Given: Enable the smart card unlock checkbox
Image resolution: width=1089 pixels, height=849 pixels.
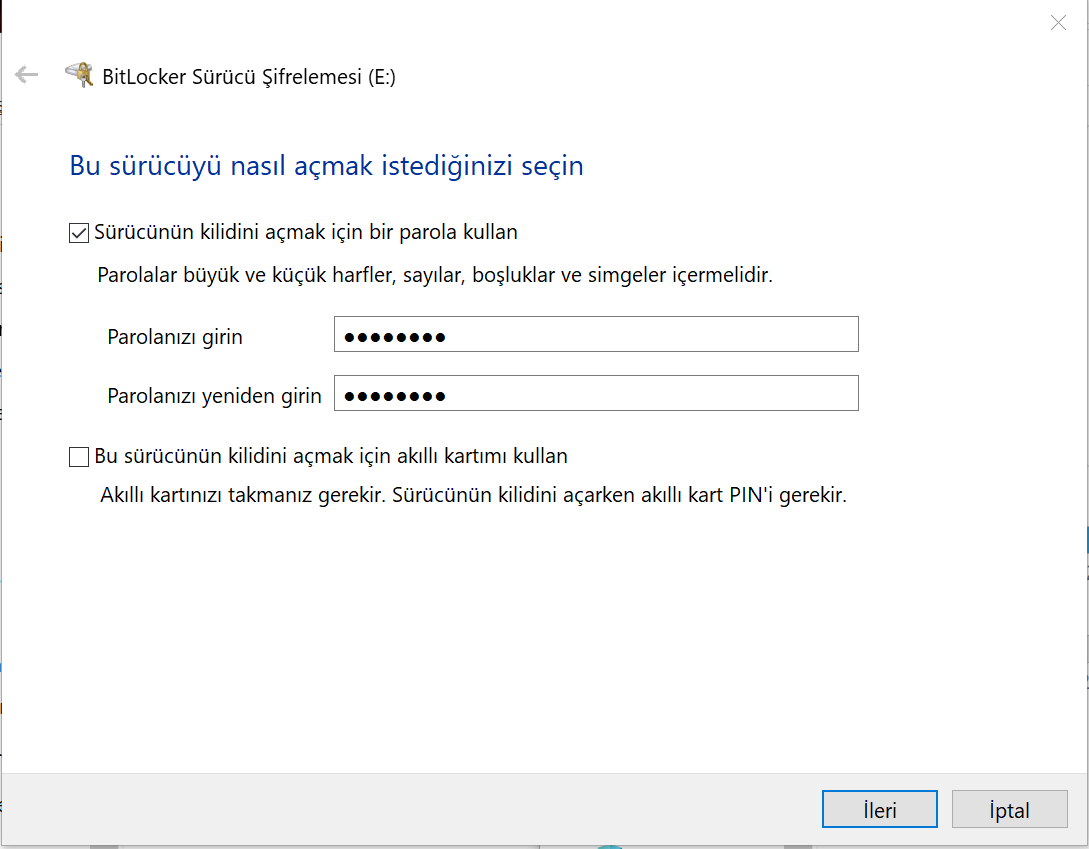Looking at the screenshot, I should click(x=79, y=457).
